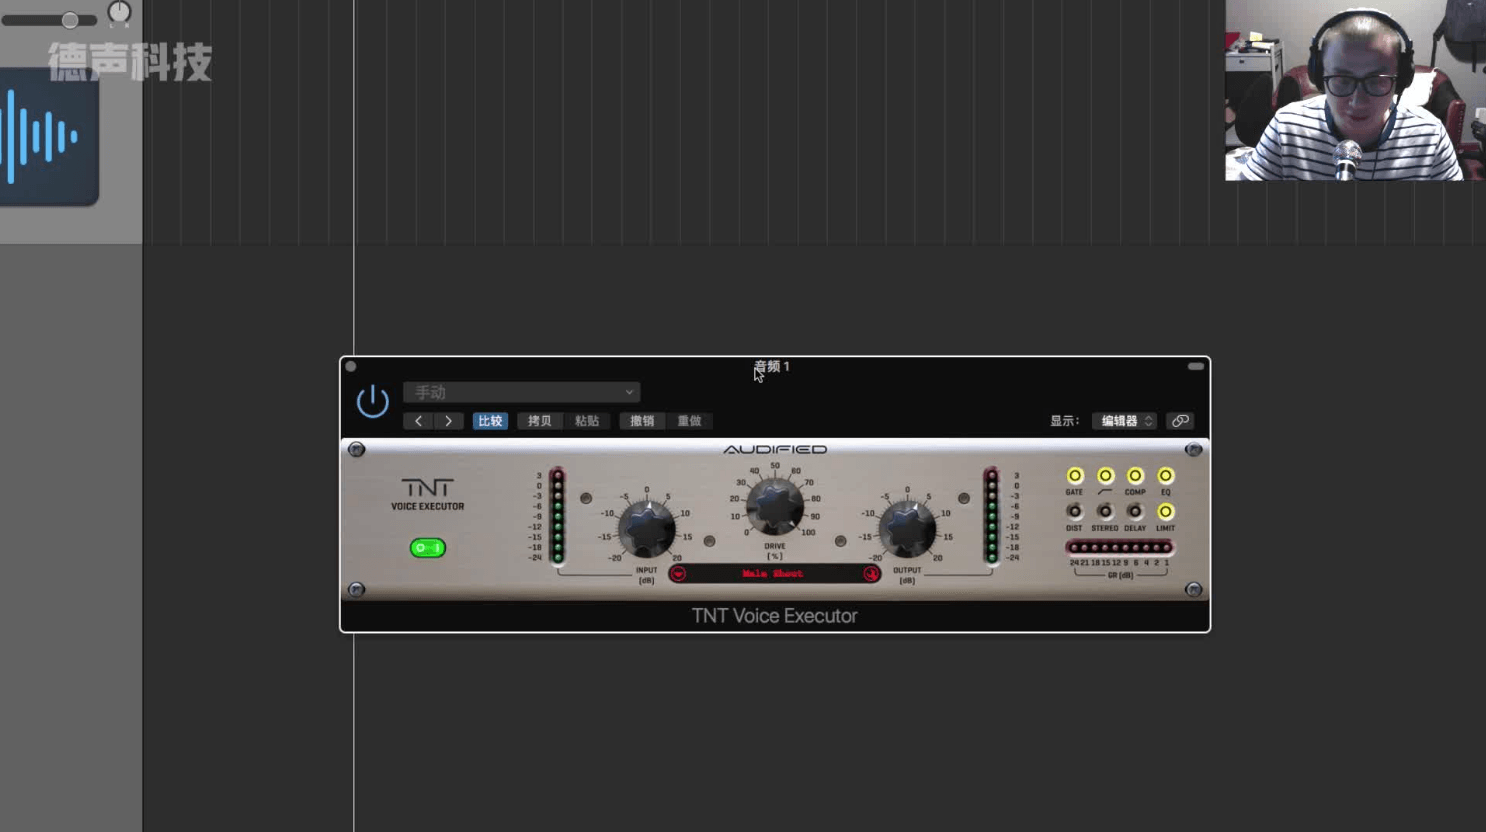The width and height of the screenshot is (1486, 832).
Task: Click the GR gain reduction meter
Action: point(1120,548)
